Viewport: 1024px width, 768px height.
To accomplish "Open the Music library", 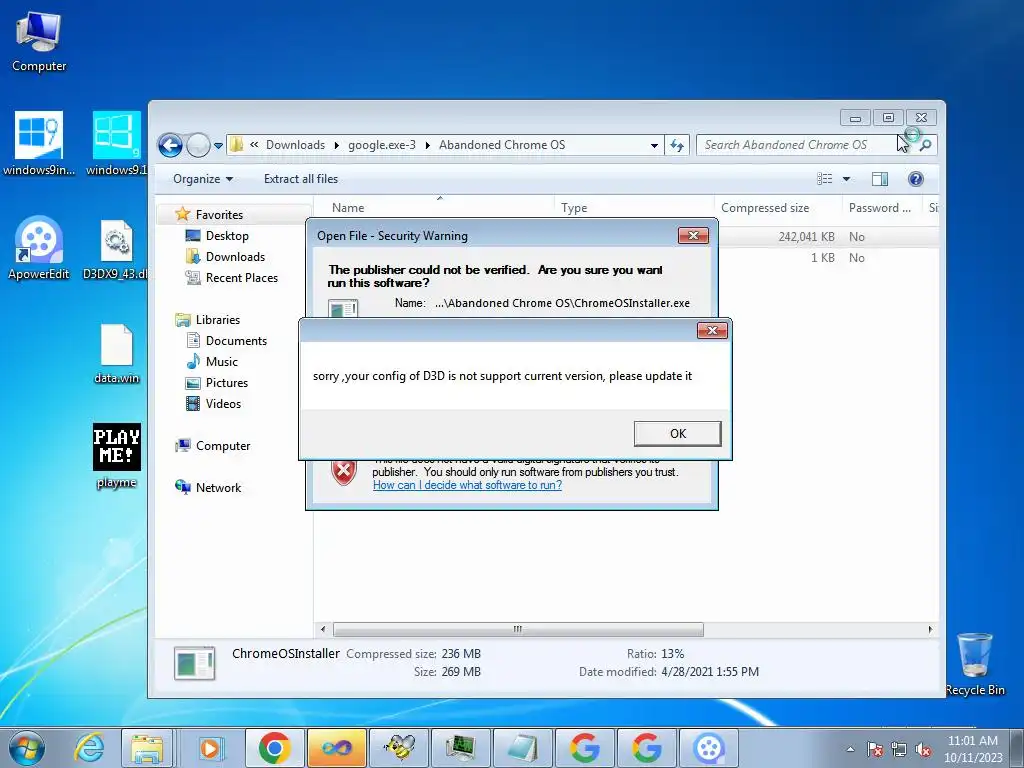I will pos(221,362).
